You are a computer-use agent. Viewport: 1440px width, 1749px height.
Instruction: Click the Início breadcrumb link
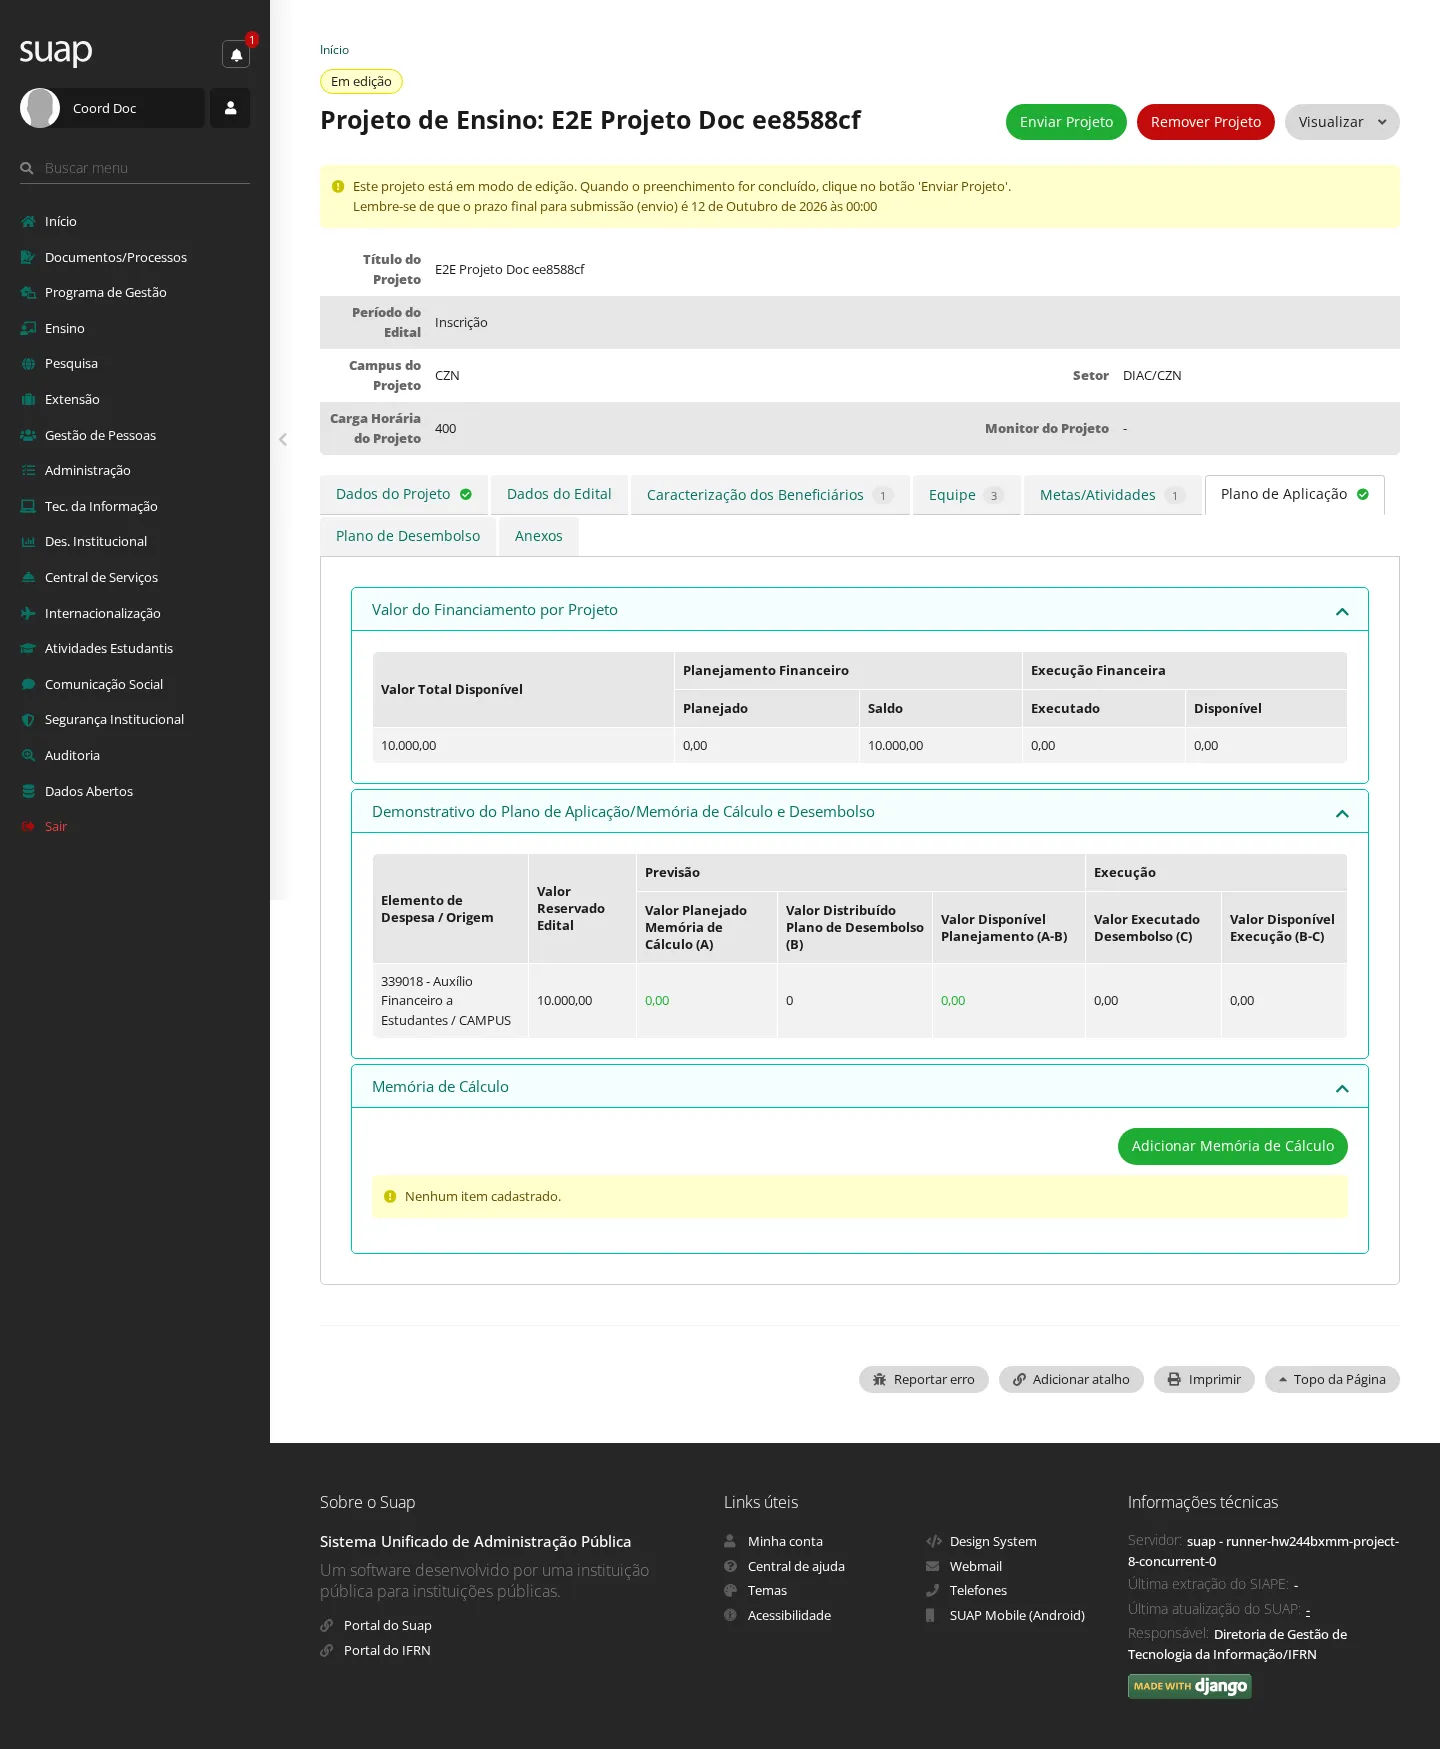(334, 50)
